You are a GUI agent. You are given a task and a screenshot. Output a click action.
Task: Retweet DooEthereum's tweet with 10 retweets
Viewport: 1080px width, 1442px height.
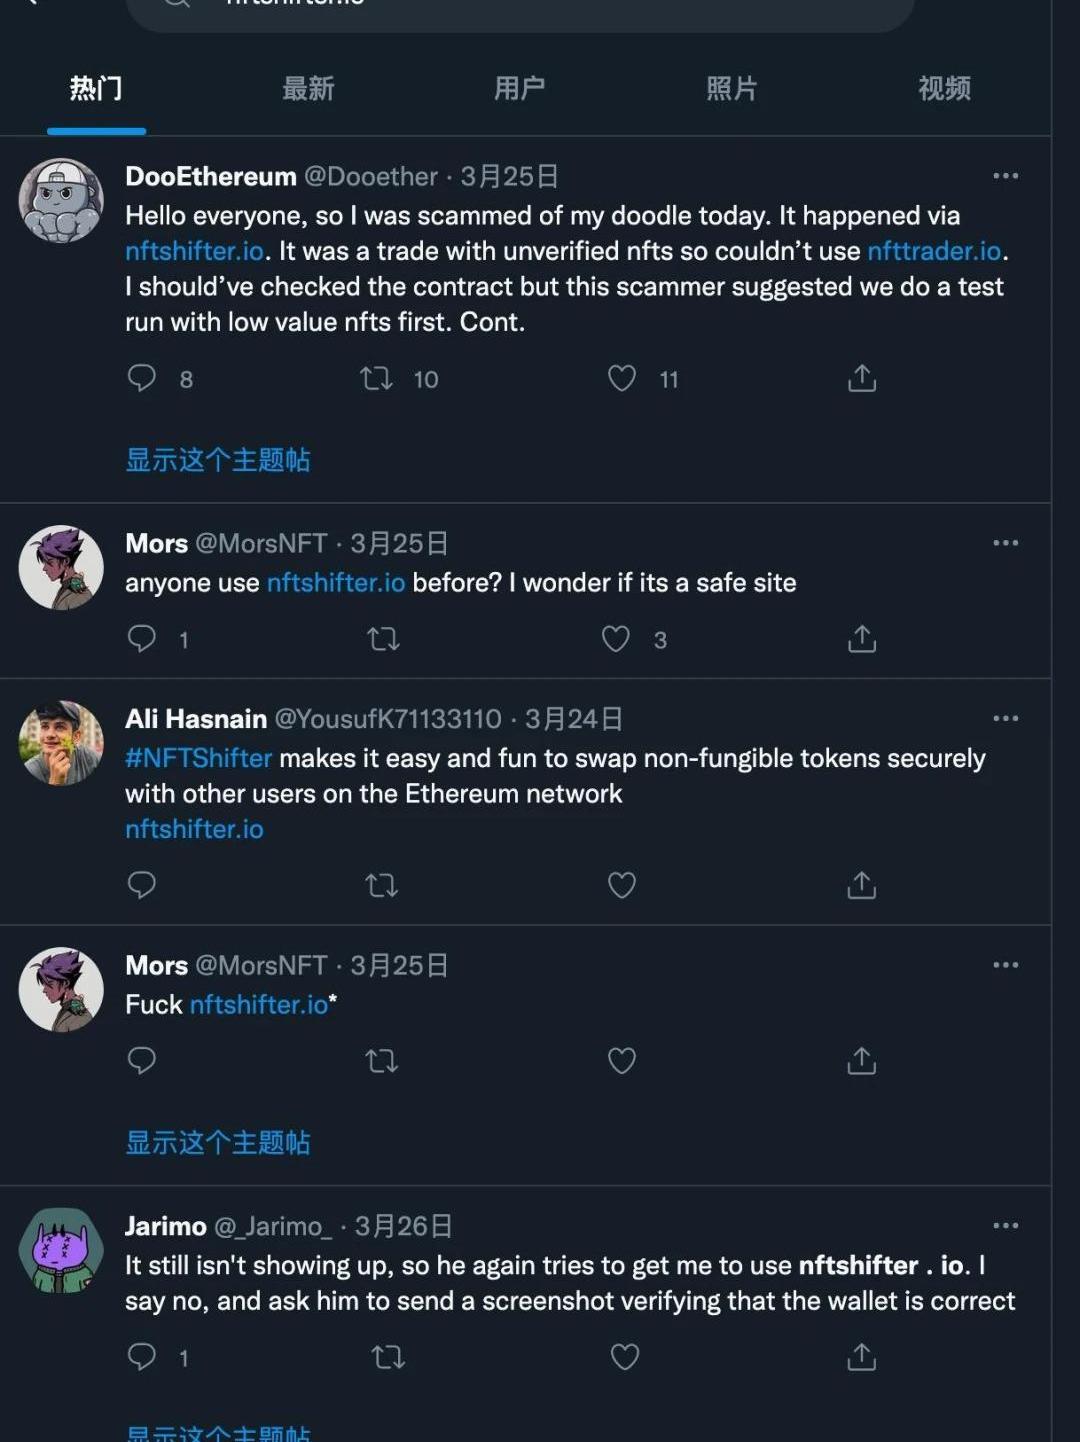(x=377, y=378)
